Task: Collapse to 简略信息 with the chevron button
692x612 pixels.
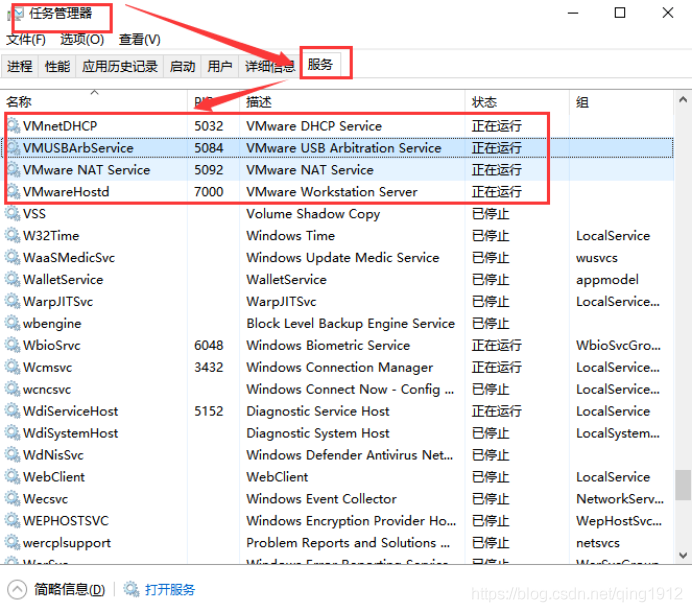Action: point(17,589)
